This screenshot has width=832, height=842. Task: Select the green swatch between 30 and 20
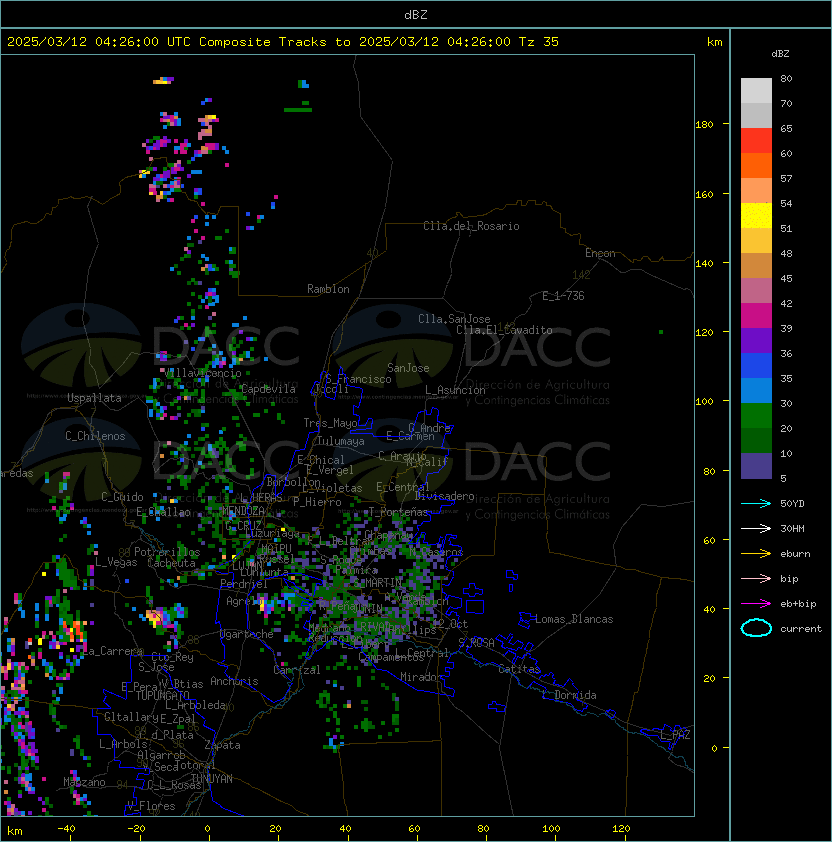(x=756, y=416)
